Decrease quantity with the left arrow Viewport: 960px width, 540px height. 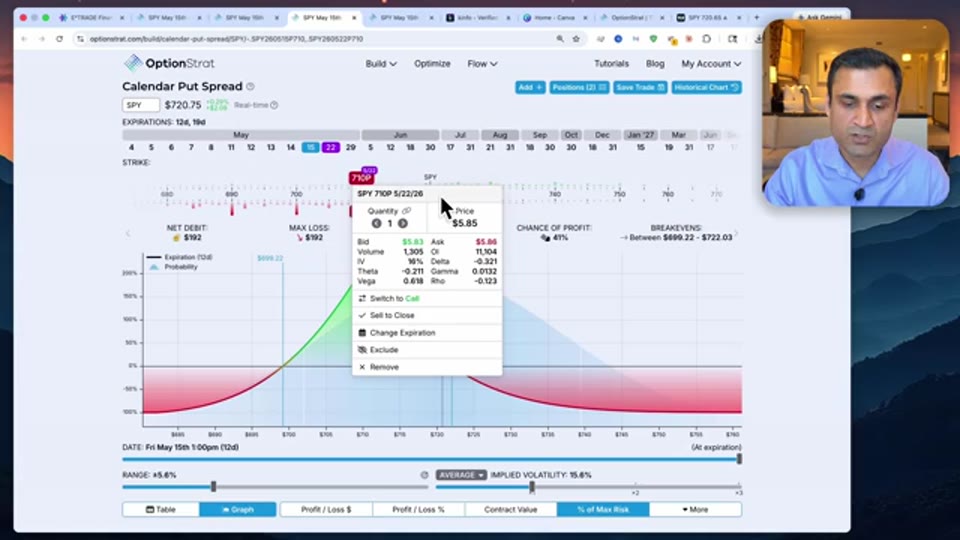click(377, 223)
